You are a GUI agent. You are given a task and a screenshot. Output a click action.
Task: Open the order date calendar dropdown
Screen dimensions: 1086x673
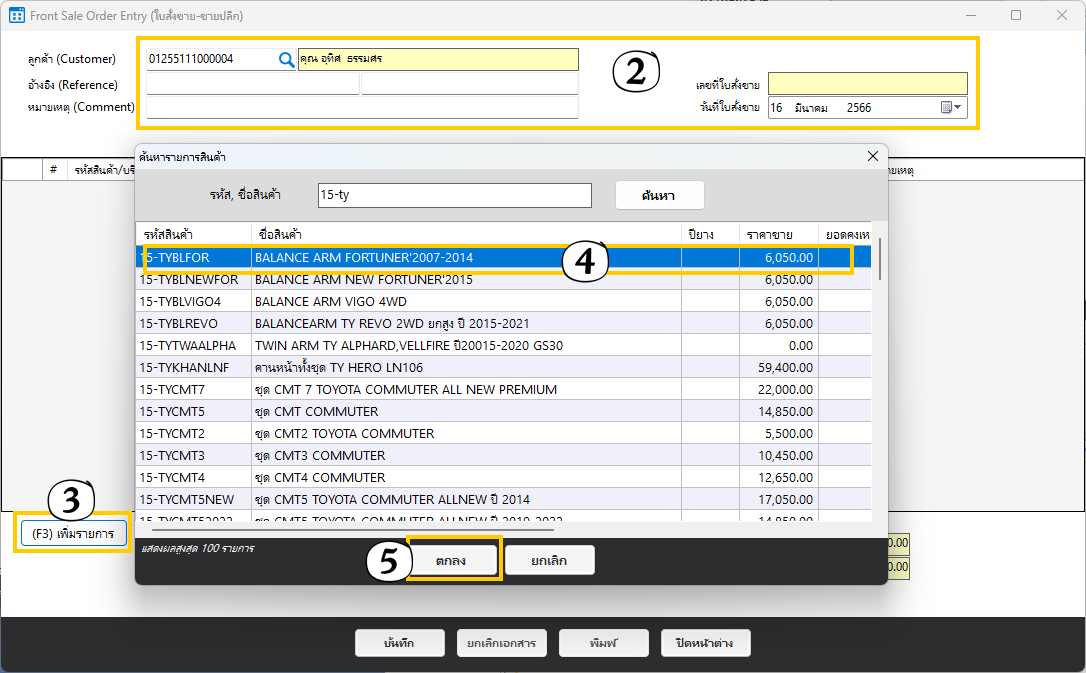[x=950, y=108]
